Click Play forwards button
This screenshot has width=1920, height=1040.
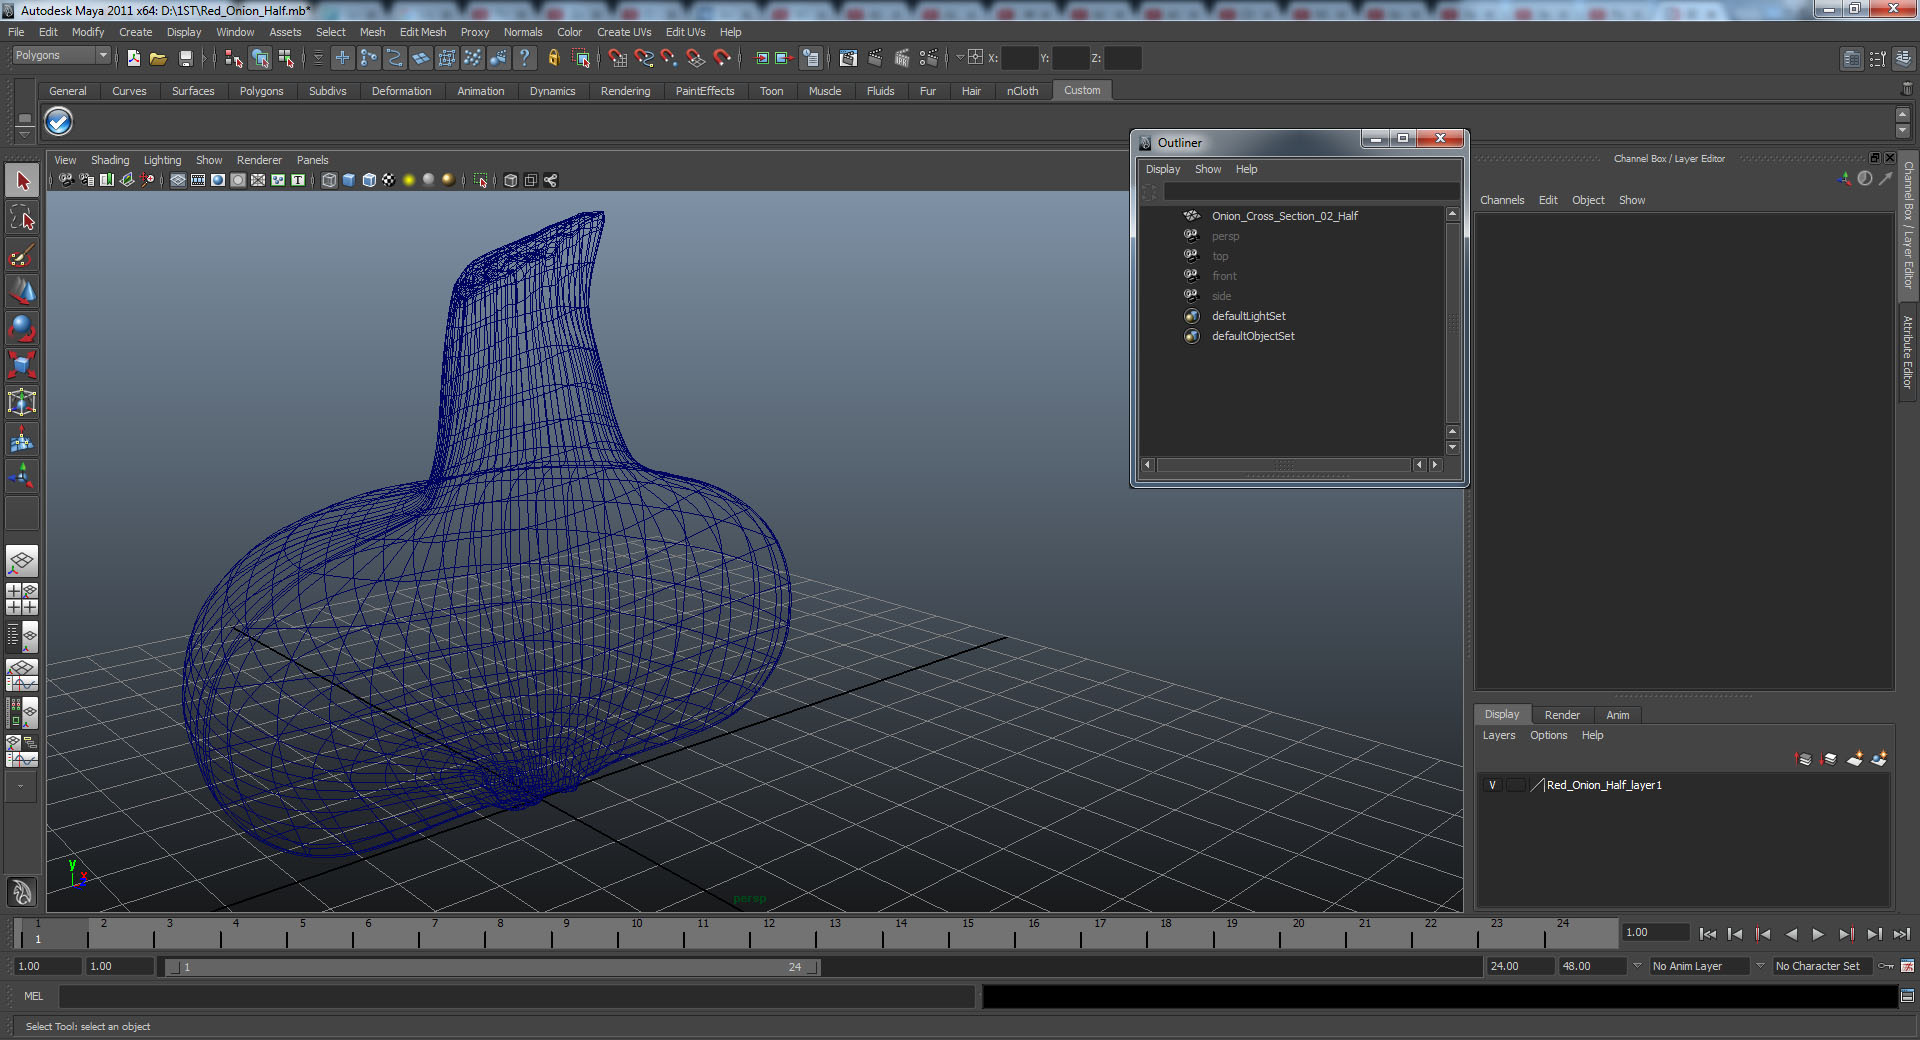pyautogui.click(x=1818, y=934)
